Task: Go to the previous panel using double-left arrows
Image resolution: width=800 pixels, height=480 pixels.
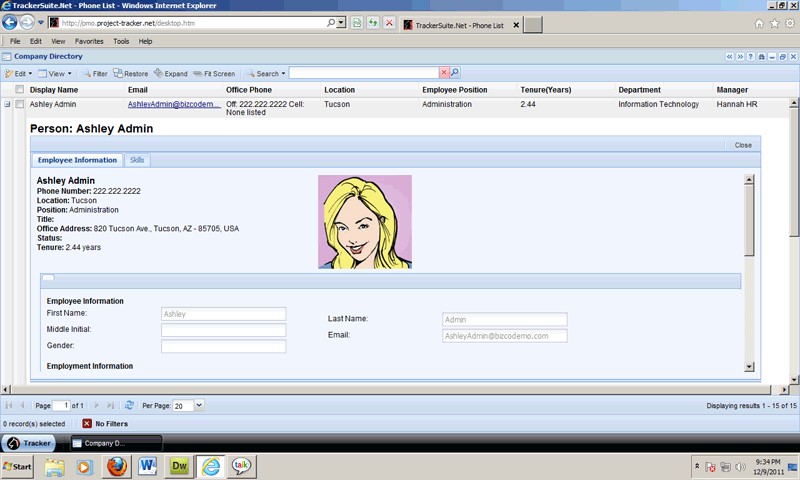Action: coord(730,57)
